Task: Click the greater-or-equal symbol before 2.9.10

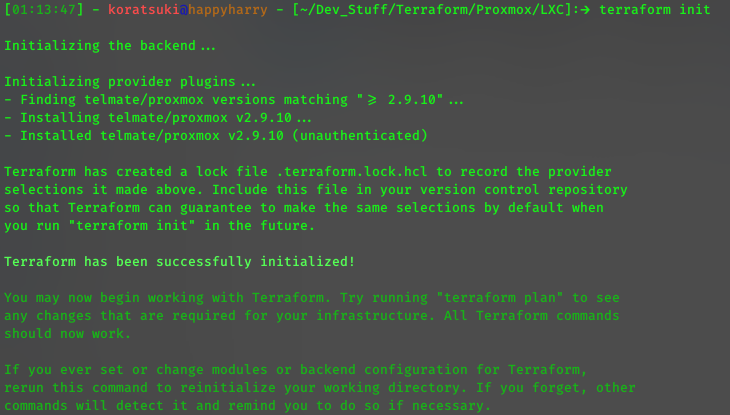Action: [x=372, y=100]
